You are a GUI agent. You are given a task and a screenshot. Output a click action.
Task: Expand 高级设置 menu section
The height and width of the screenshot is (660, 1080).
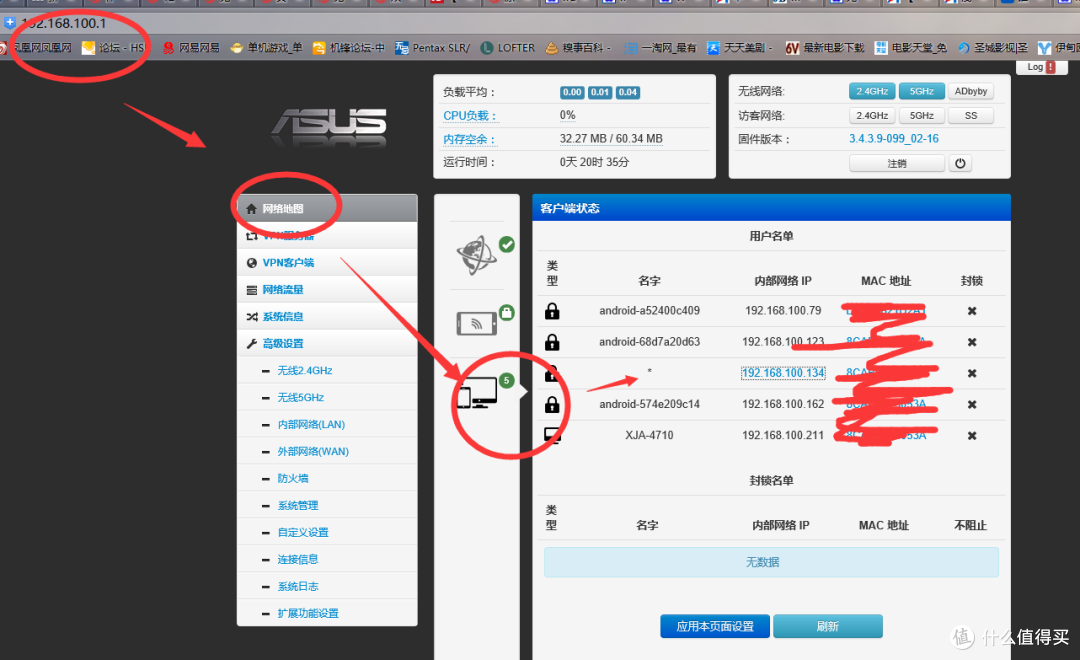pyautogui.click(x=327, y=343)
